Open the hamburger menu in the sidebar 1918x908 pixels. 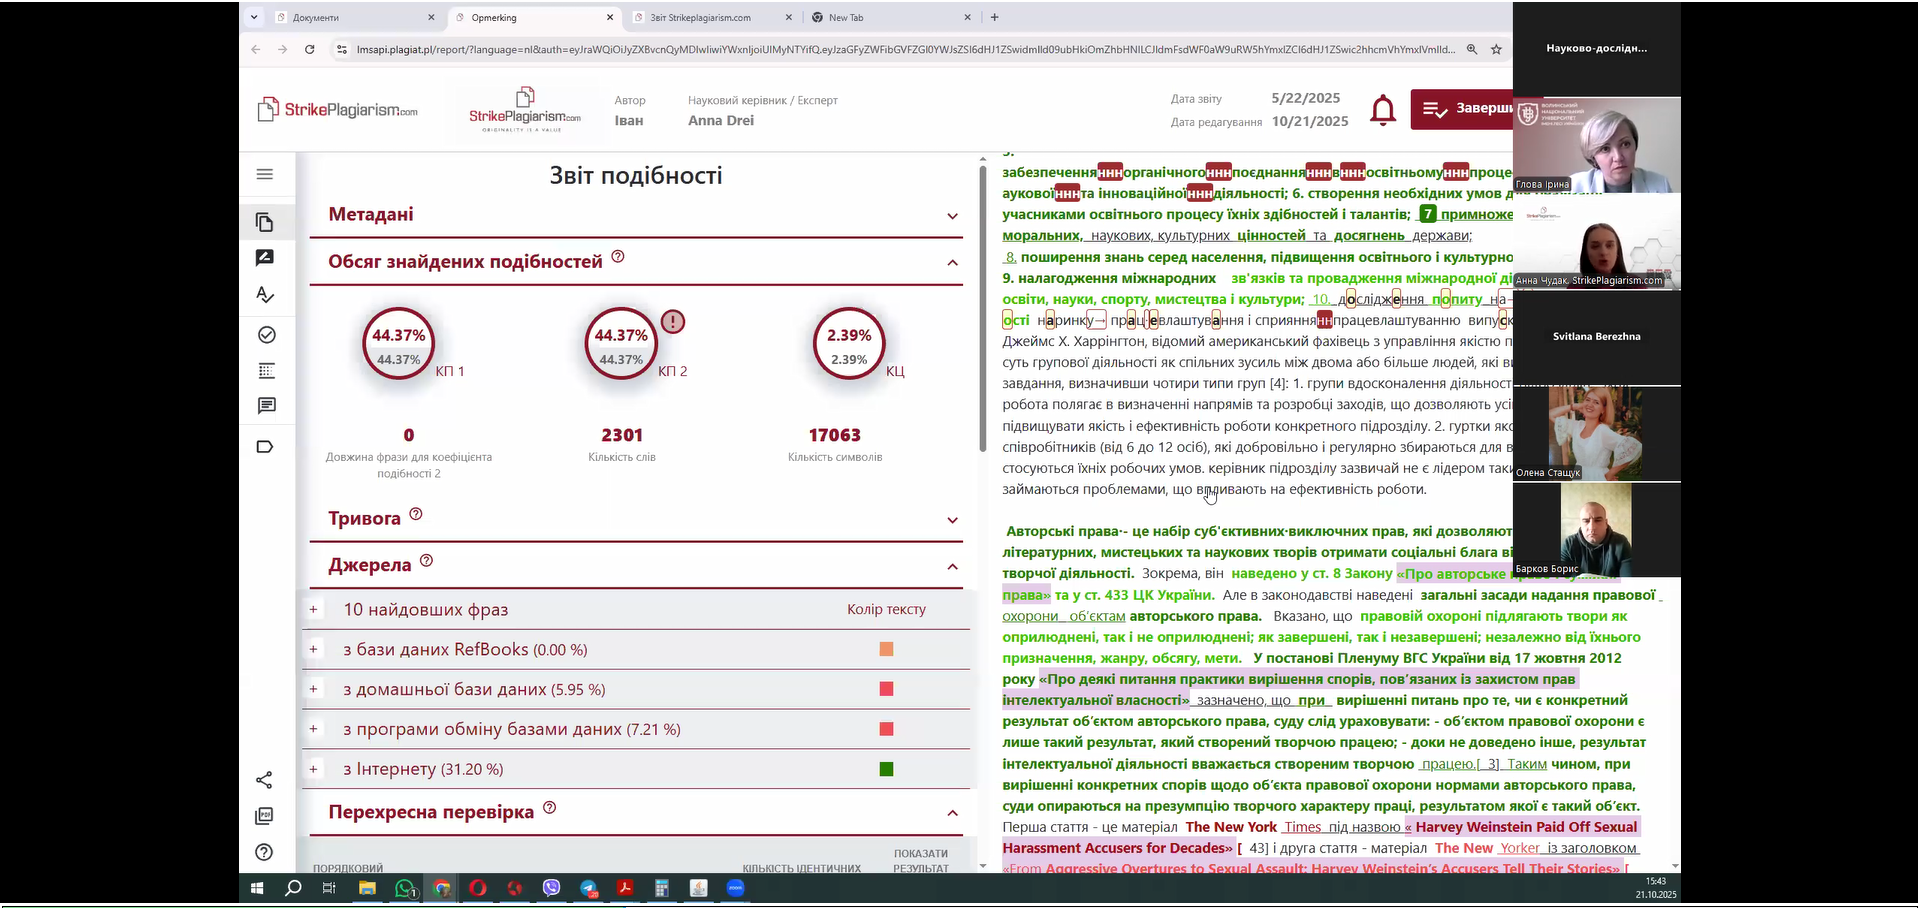[265, 174]
